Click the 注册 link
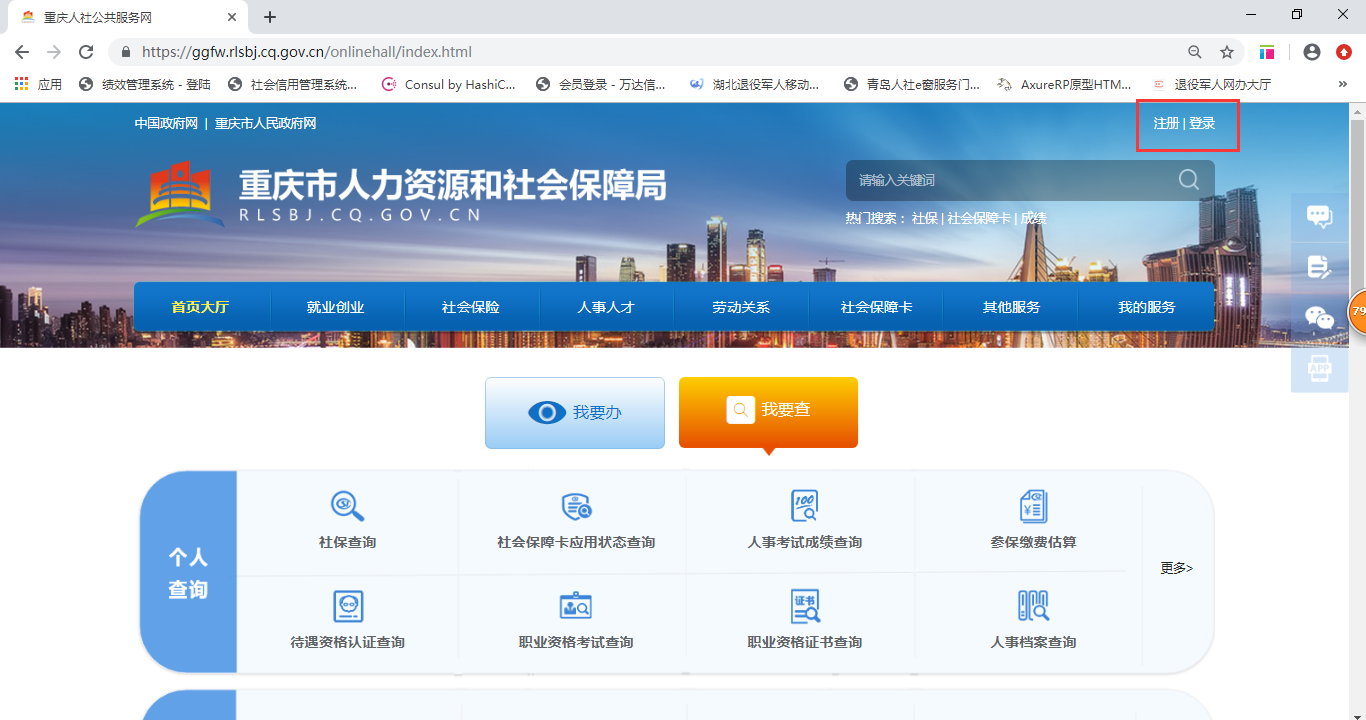This screenshot has height=720, width=1366. coord(1166,123)
